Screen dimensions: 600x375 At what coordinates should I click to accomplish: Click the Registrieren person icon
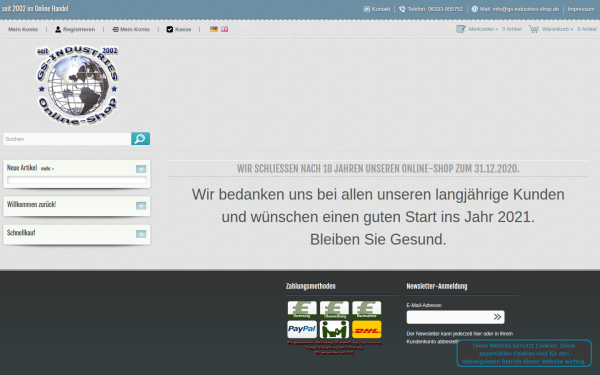point(58,29)
